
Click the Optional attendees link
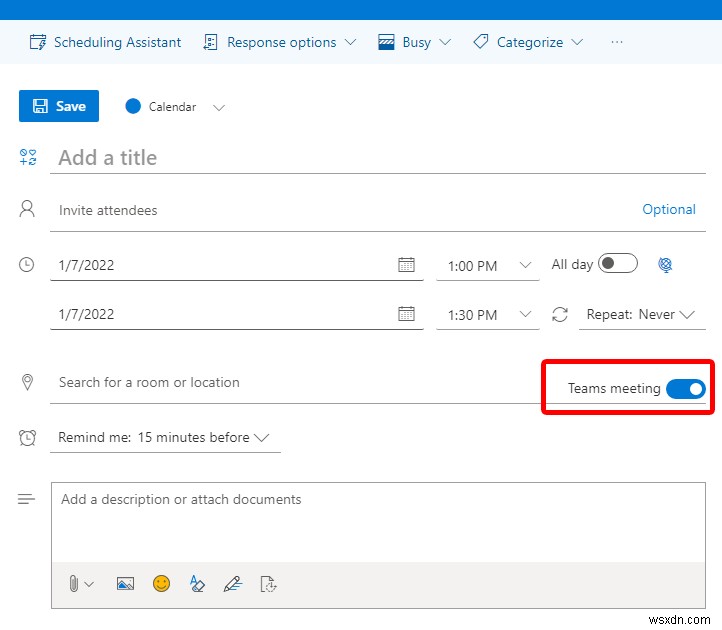(x=669, y=210)
